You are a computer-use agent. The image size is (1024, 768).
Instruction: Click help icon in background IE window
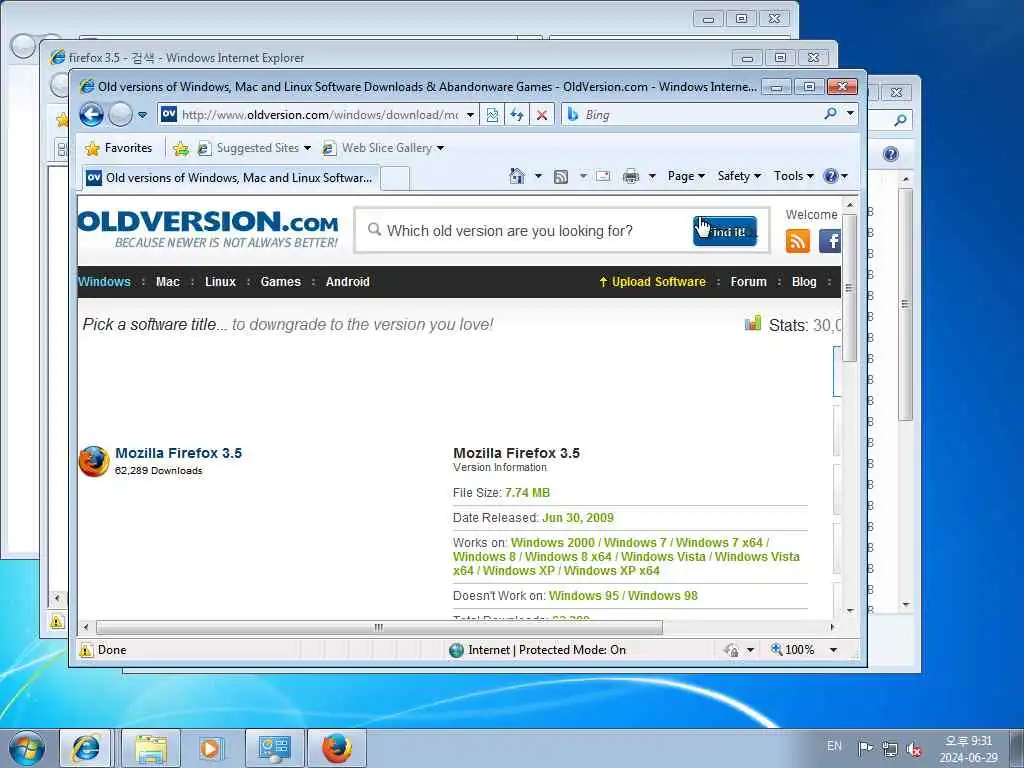coord(890,154)
